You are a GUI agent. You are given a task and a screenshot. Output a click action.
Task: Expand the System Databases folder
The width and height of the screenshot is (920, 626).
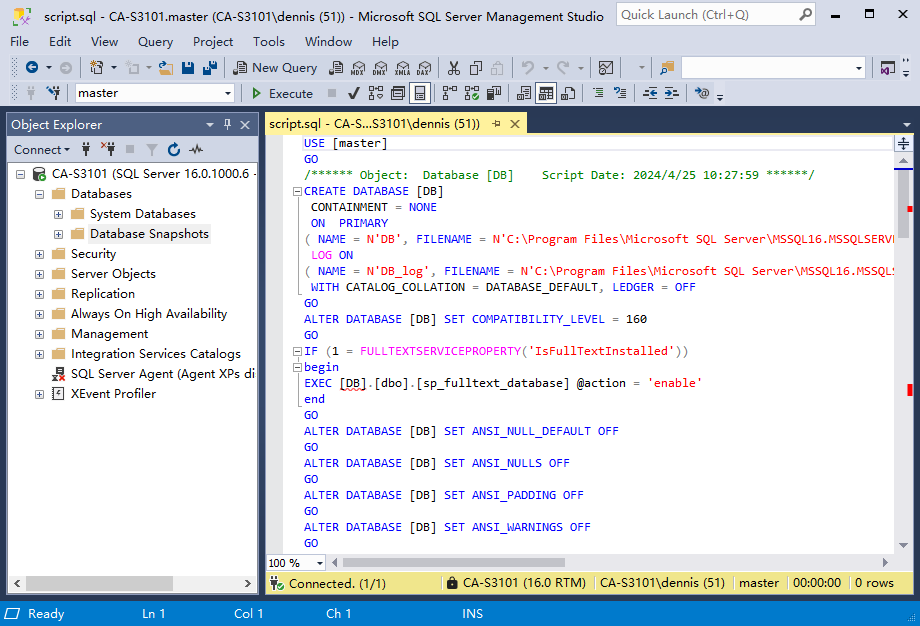[x=58, y=214]
